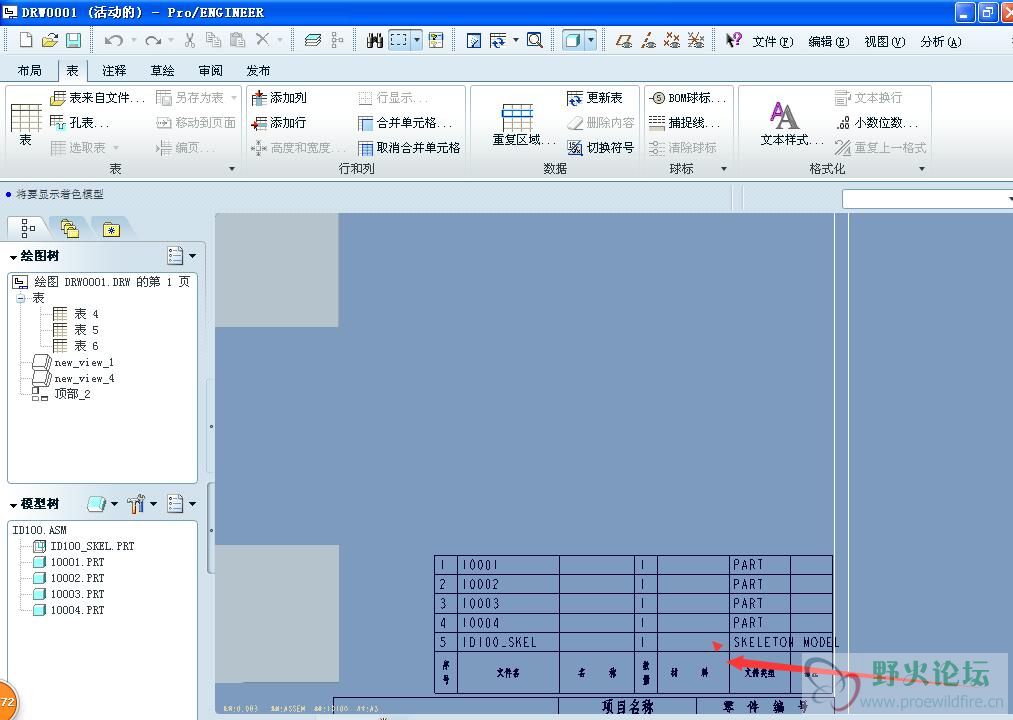Viewport: 1013px width, 720px height.
Task: Expand the 格式化 group options arrow
Action: (x=922, y=169)
